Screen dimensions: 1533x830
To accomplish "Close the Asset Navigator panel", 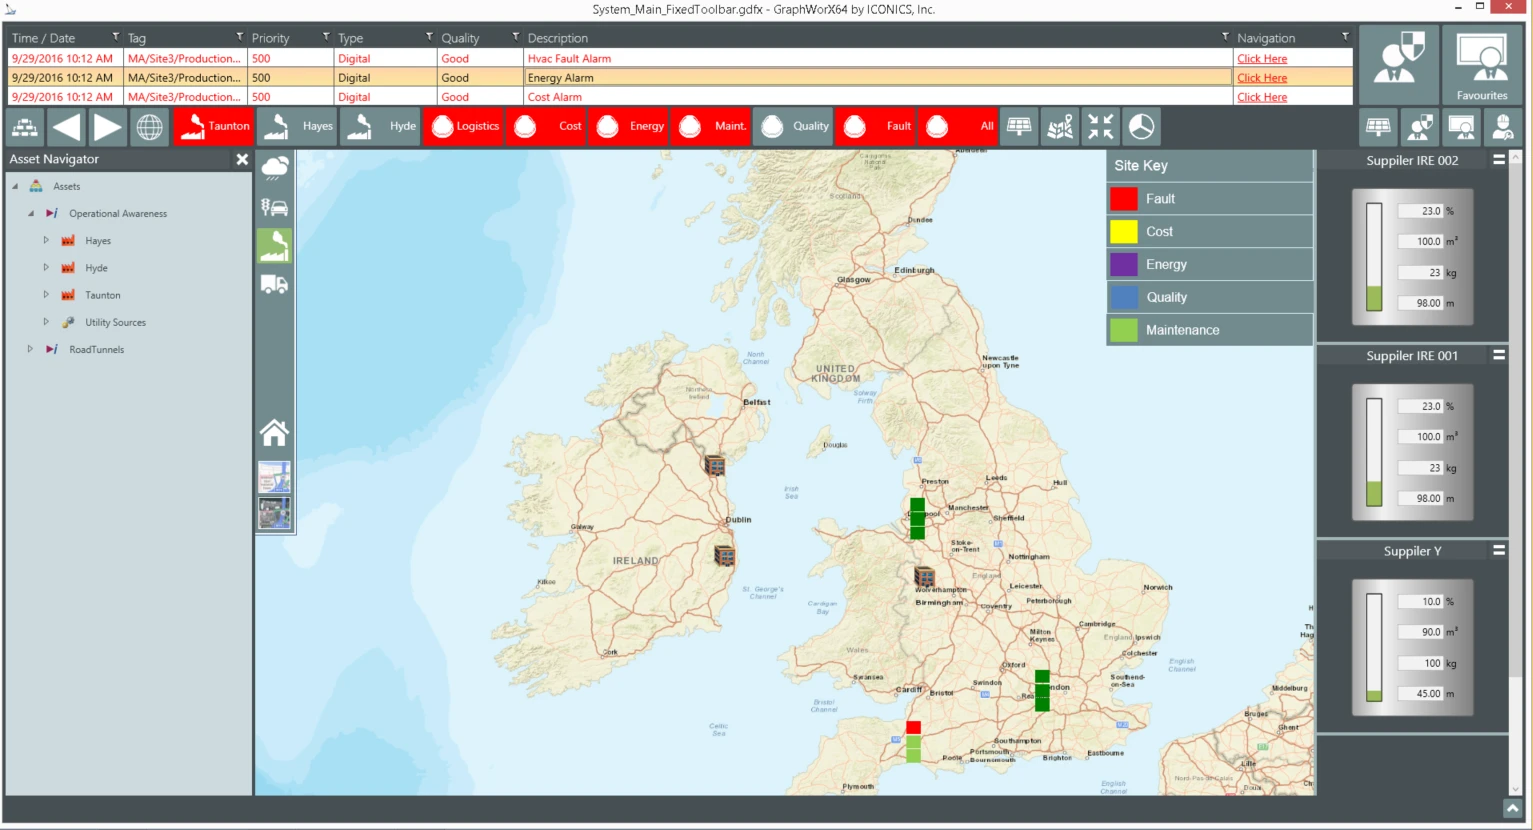I will click(242, 159).
